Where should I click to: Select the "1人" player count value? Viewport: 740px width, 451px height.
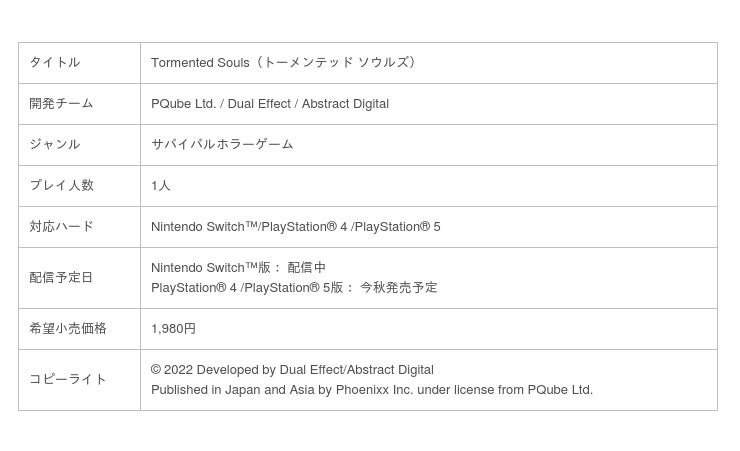coord(161,185)
